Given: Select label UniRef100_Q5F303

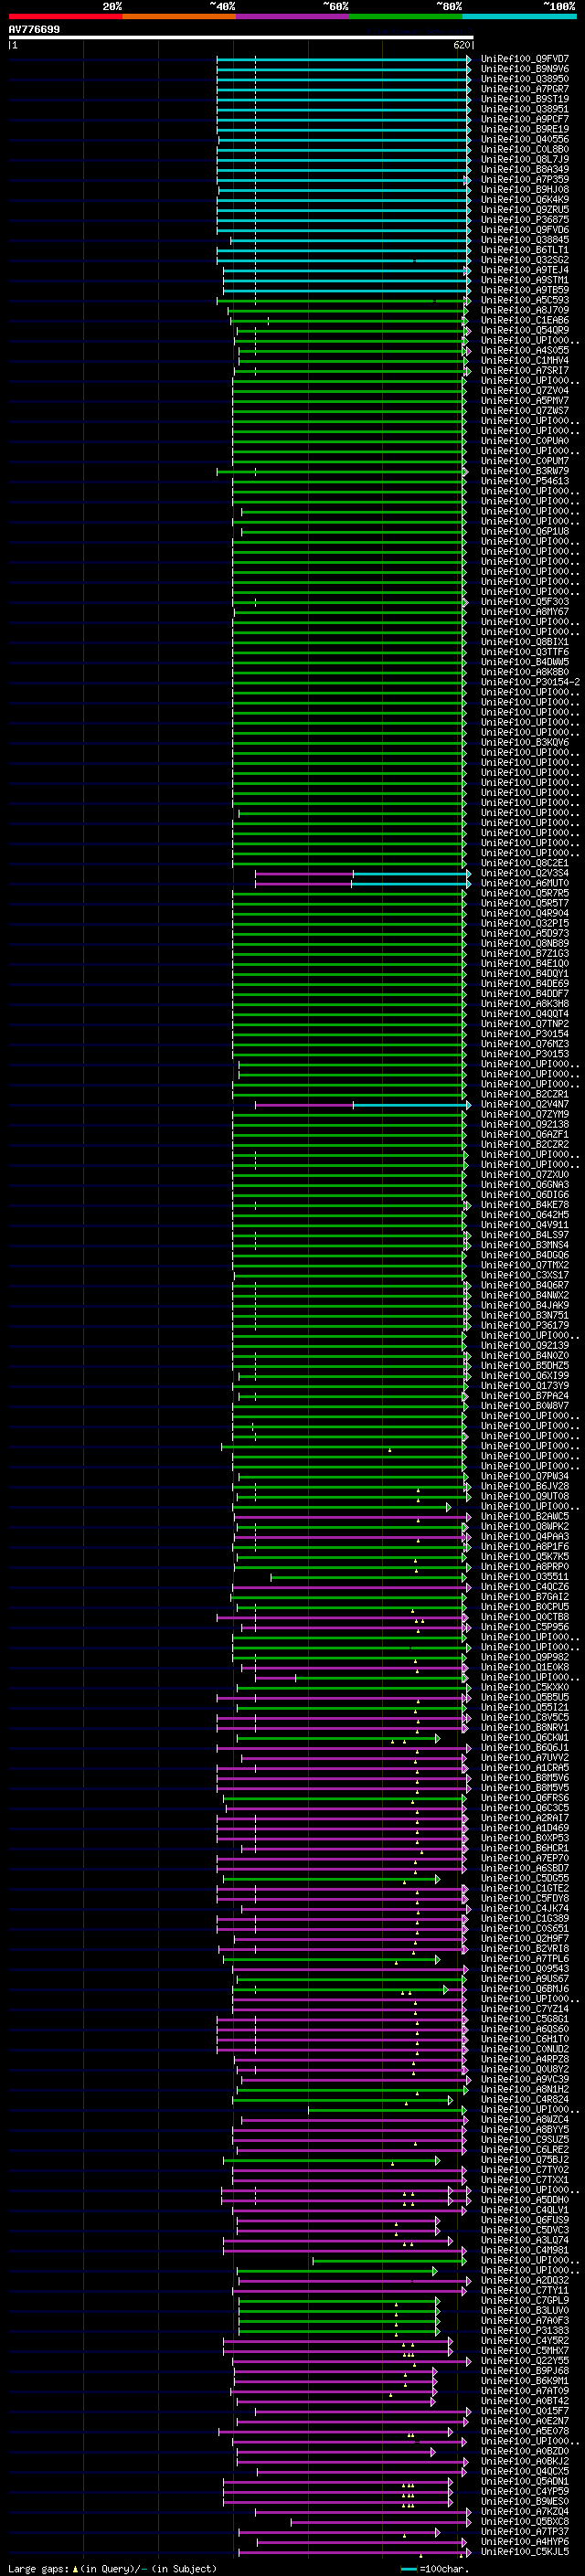Looking at the screenshot, I should pyautogui.click(x=524, y=602).
